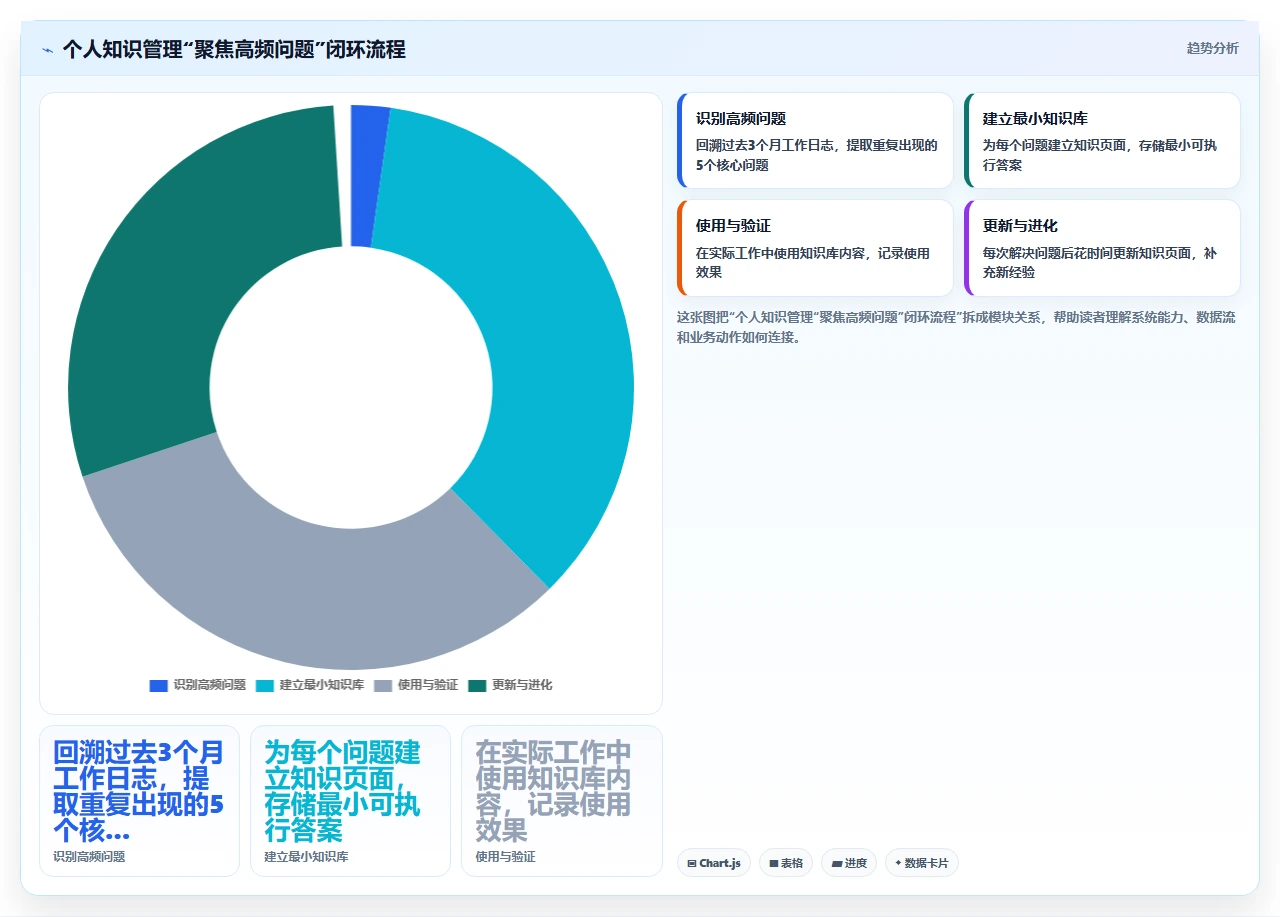Toggle 使用与验证 legend item
Viewport: 1280px width, 917px height.
point(416,685)
